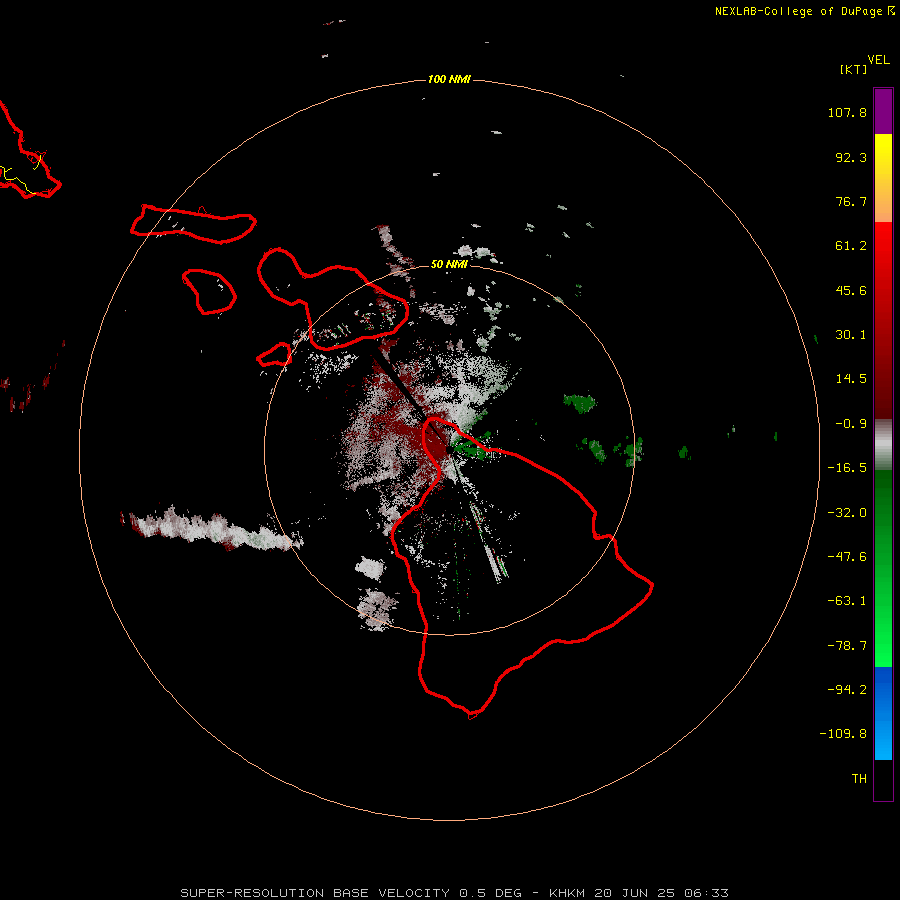Click the NEXLAB-College of DuPage watermark text
900x900 pixels.
point(805,11)
